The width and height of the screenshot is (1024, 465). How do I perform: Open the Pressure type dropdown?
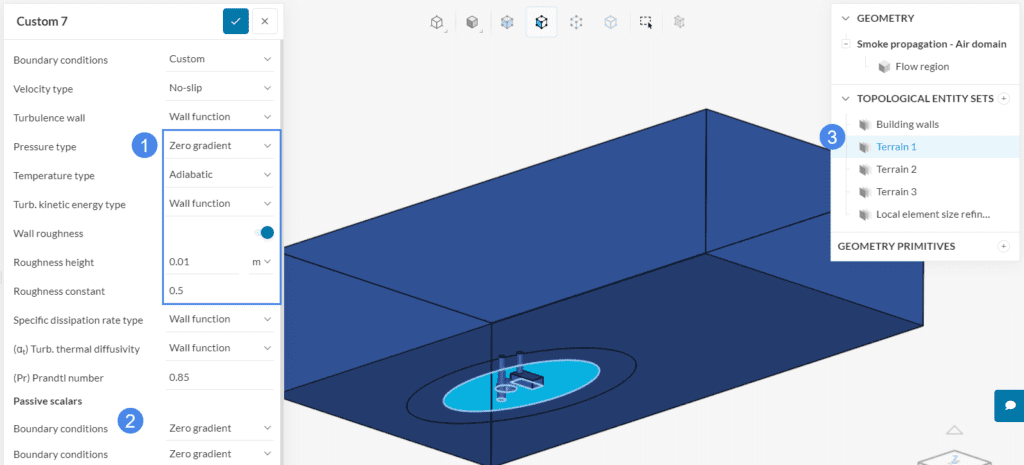pyautogui.click(x=220, y=146)
